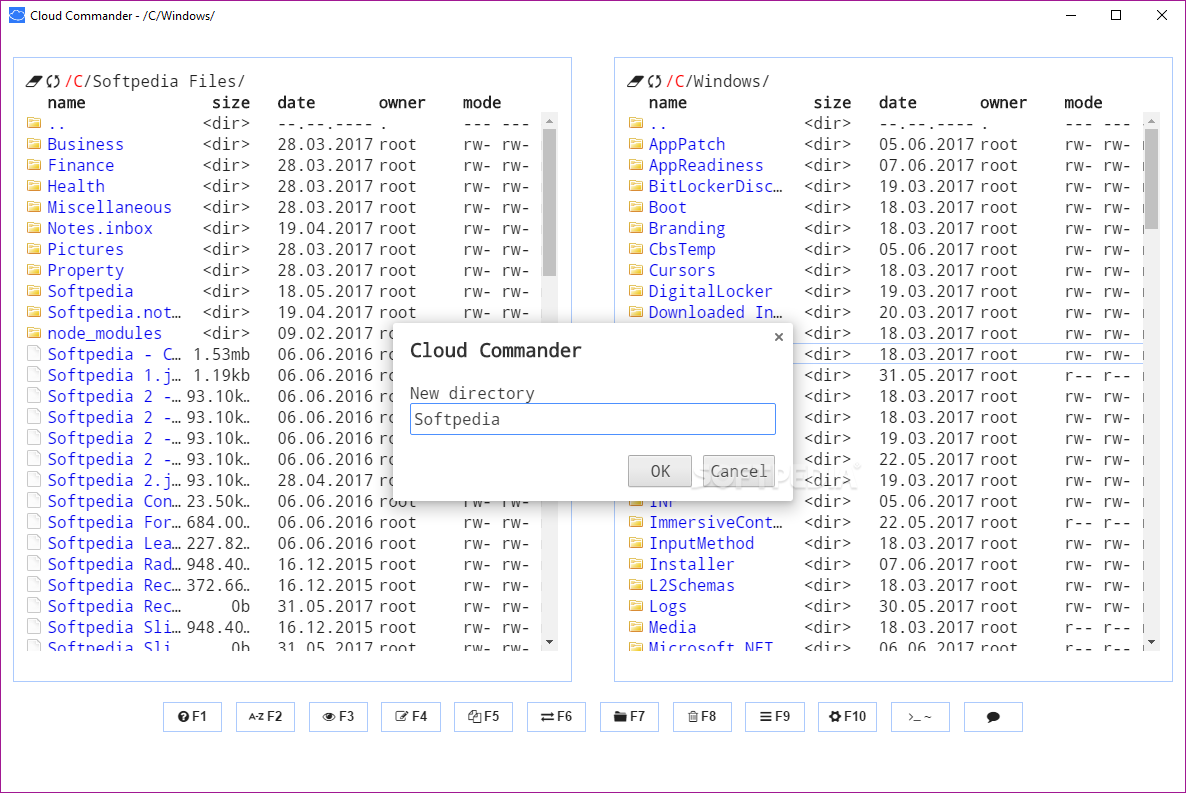The height and width of the screenshot is (793, 1186).
Task: Select the BitLockerDisc.. folder
Action: point(716,186)
